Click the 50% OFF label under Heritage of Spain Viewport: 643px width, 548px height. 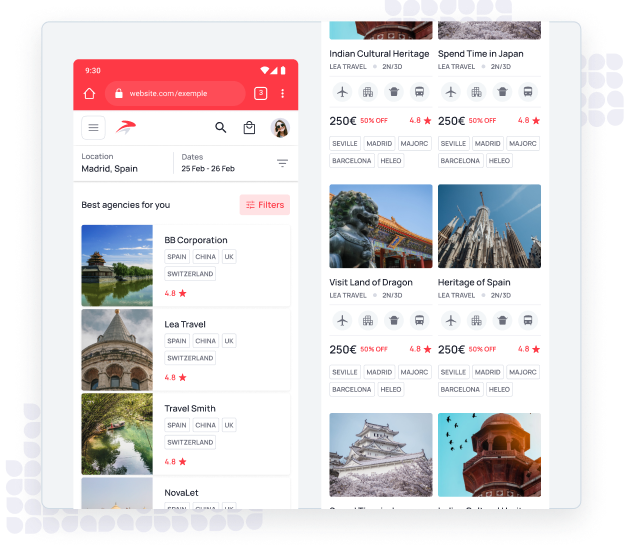pos(482,349)
